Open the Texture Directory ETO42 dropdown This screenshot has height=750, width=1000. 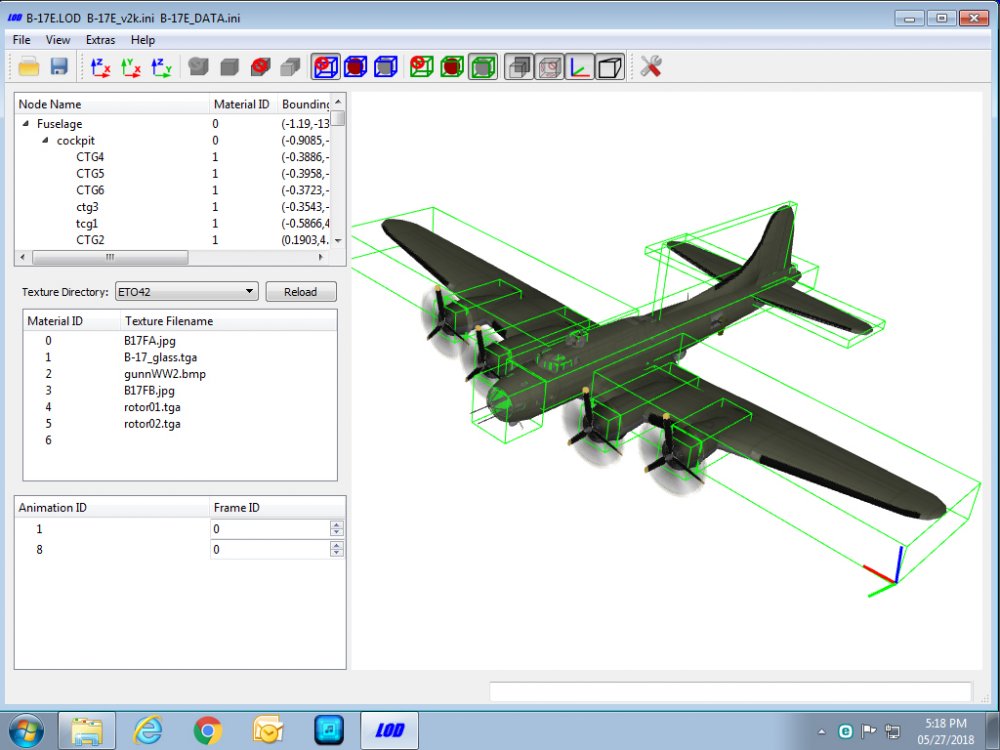[x=187, y=292]
